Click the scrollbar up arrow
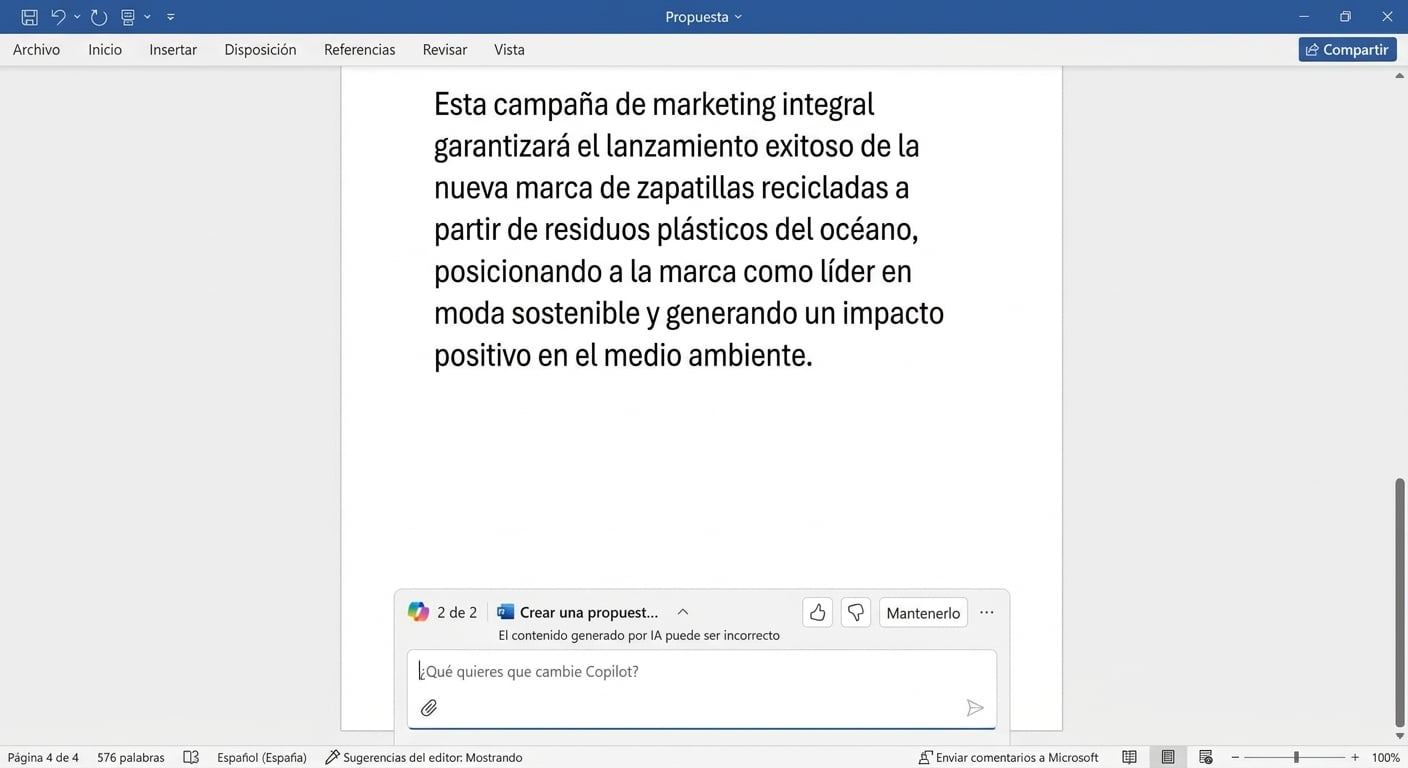Image resolution: width=1408 pixels, height=768 pixels. pos(1400,76)
